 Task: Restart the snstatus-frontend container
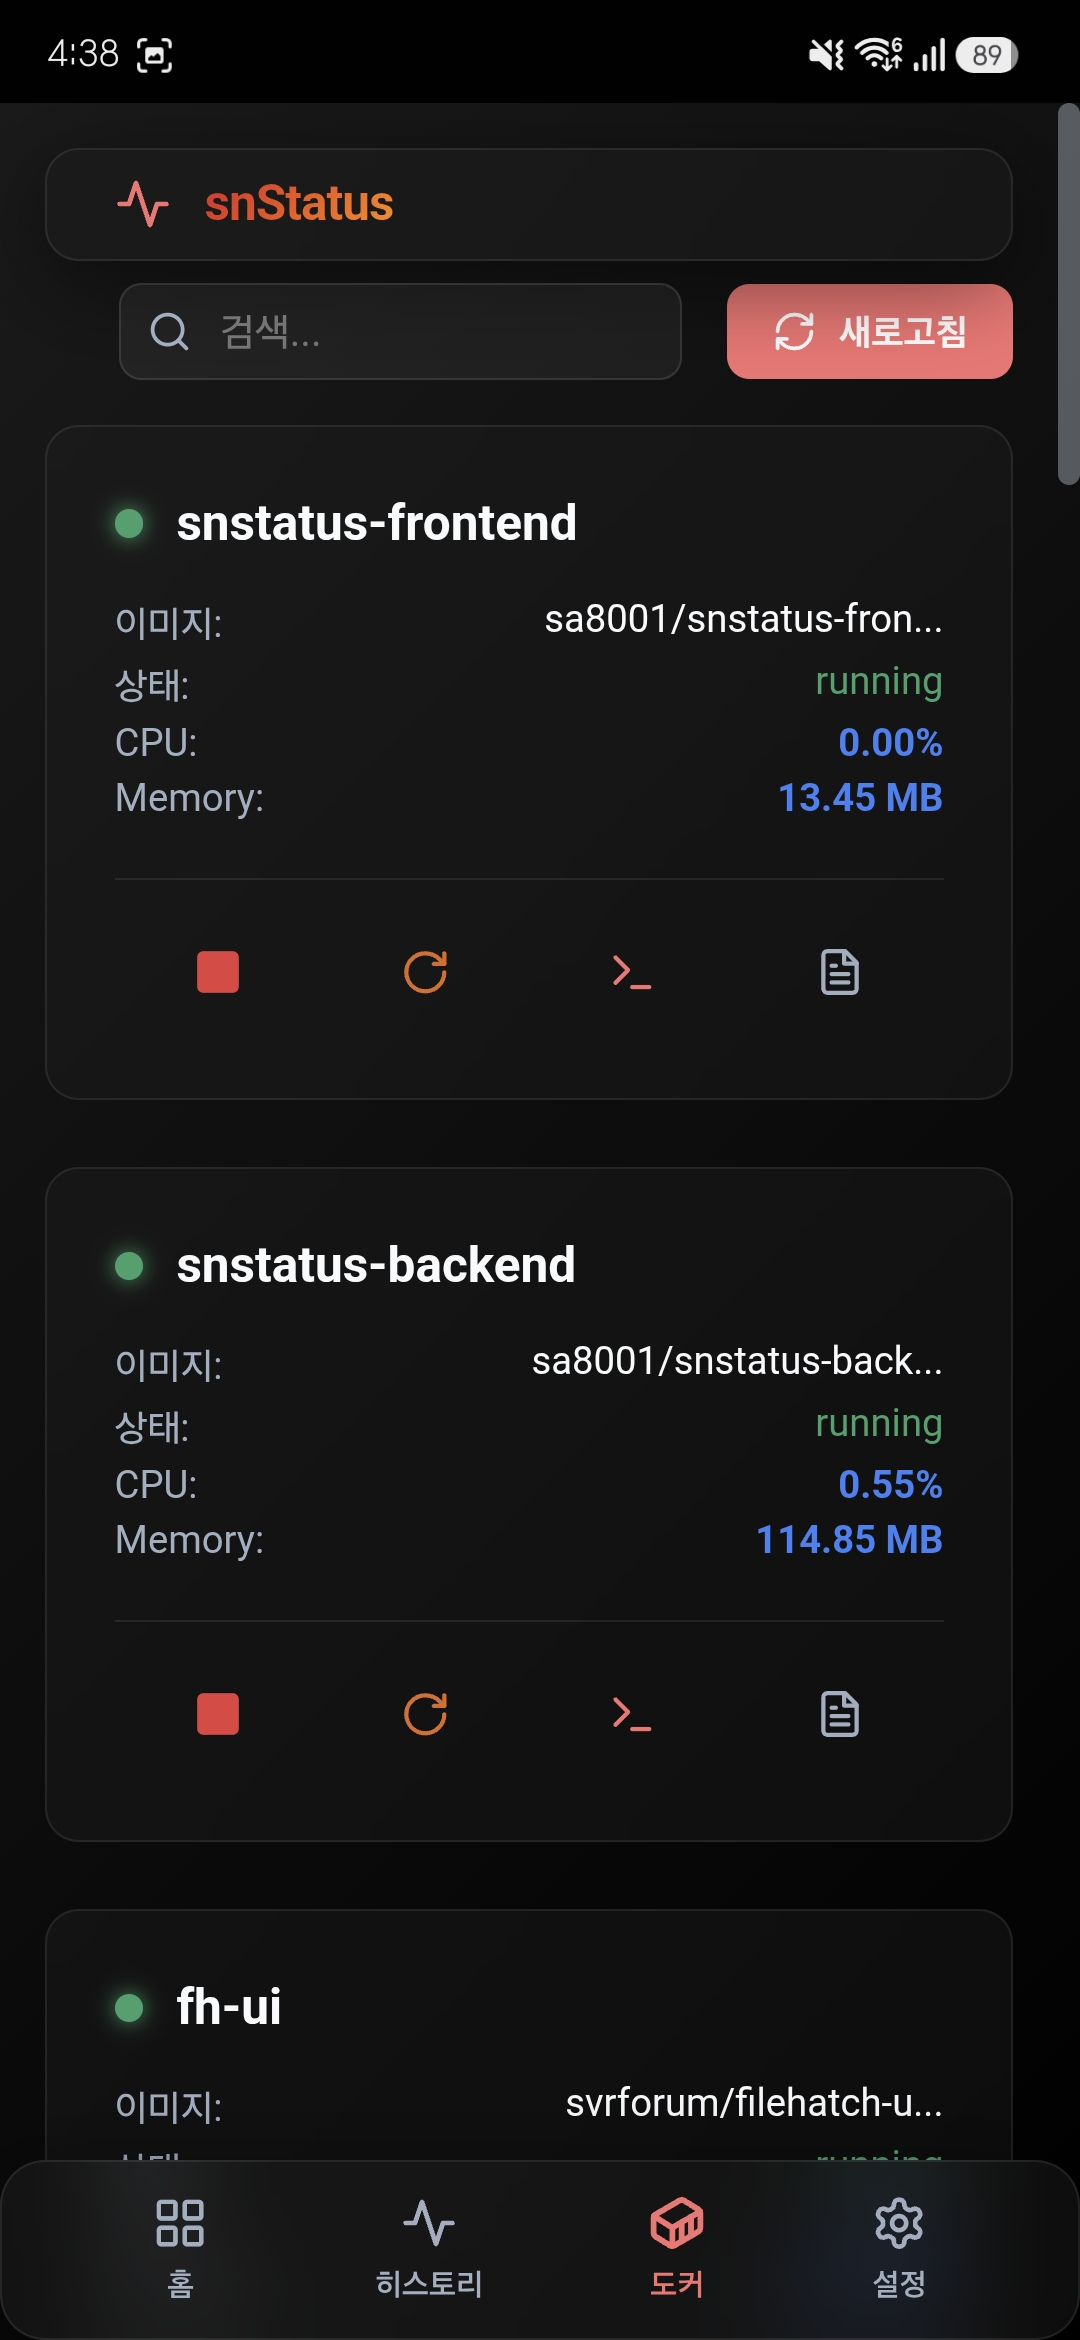tap(425, 972)
